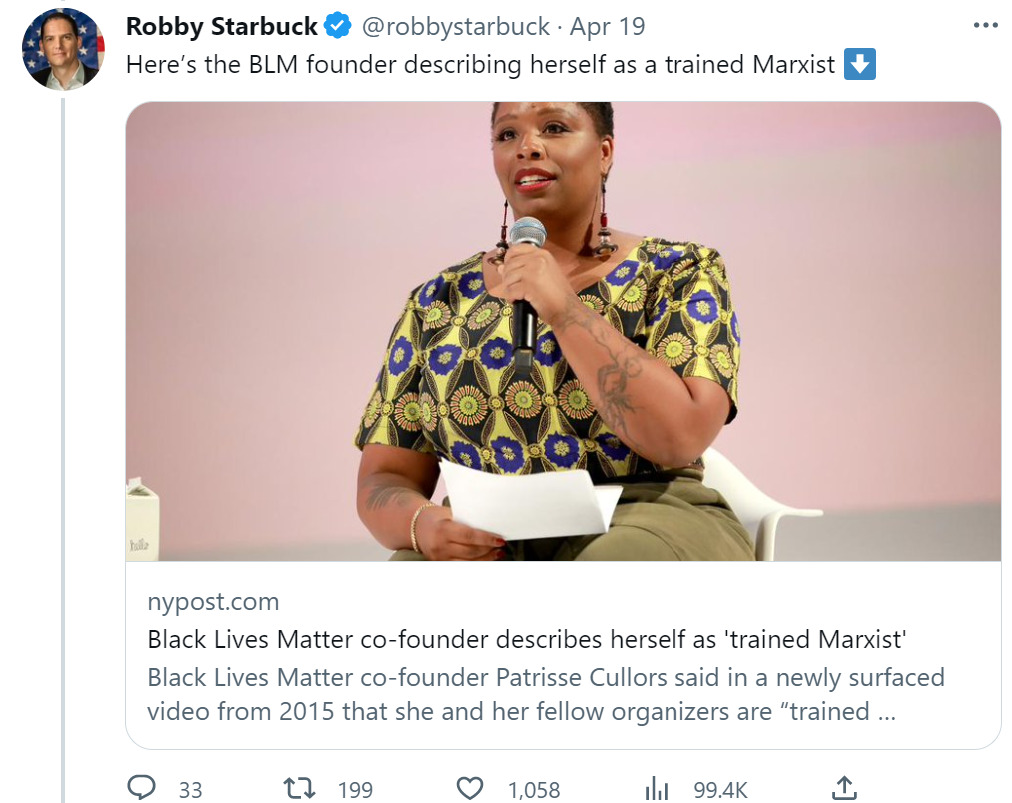Open the @robbystarbuck handle link
The image size is (1012, 803).
(x=455, y=26)
